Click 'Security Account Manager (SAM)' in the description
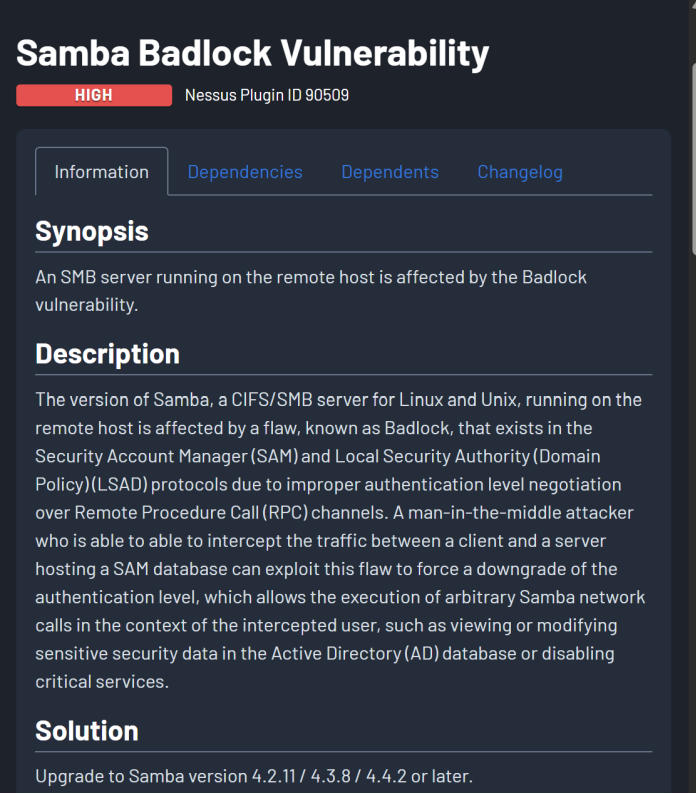The width and height of the screenshot is (696, 794). pyautogui.click(x=157, y=456)
